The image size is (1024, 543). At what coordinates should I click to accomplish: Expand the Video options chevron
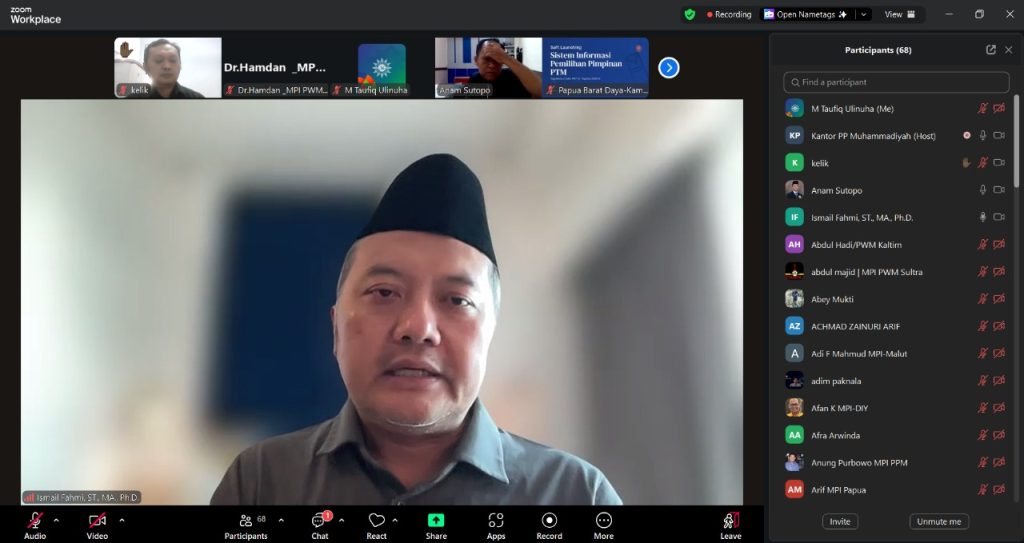(x=122, y=520)
